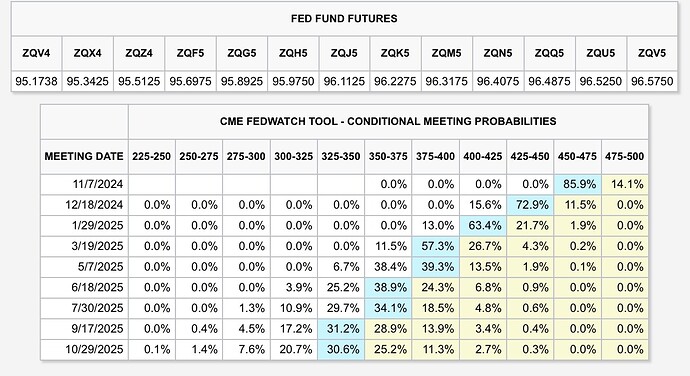Image resolution: width=690 pixels, height=376 pixels.
Task: Click the 38.9% cell for 6/18/2025
Action: click(388, 288)
